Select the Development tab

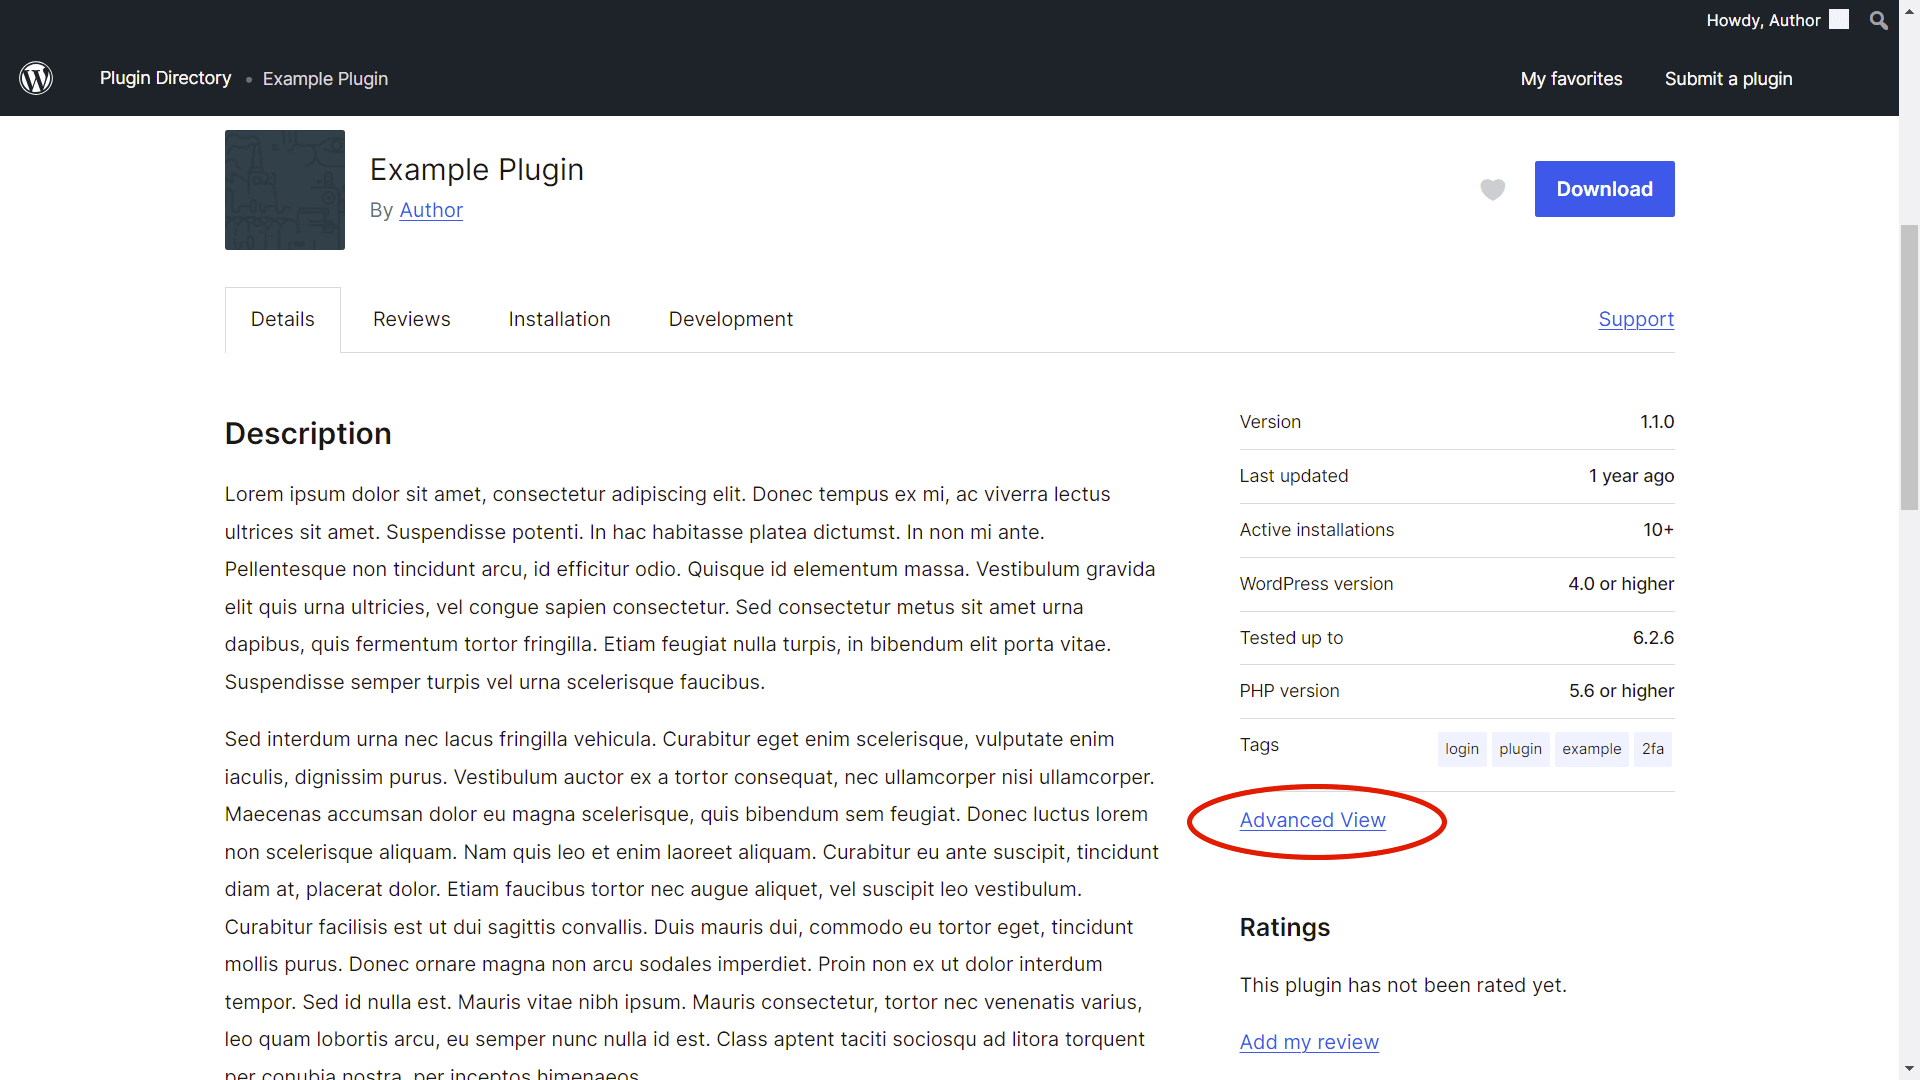(x=730, y=319)
